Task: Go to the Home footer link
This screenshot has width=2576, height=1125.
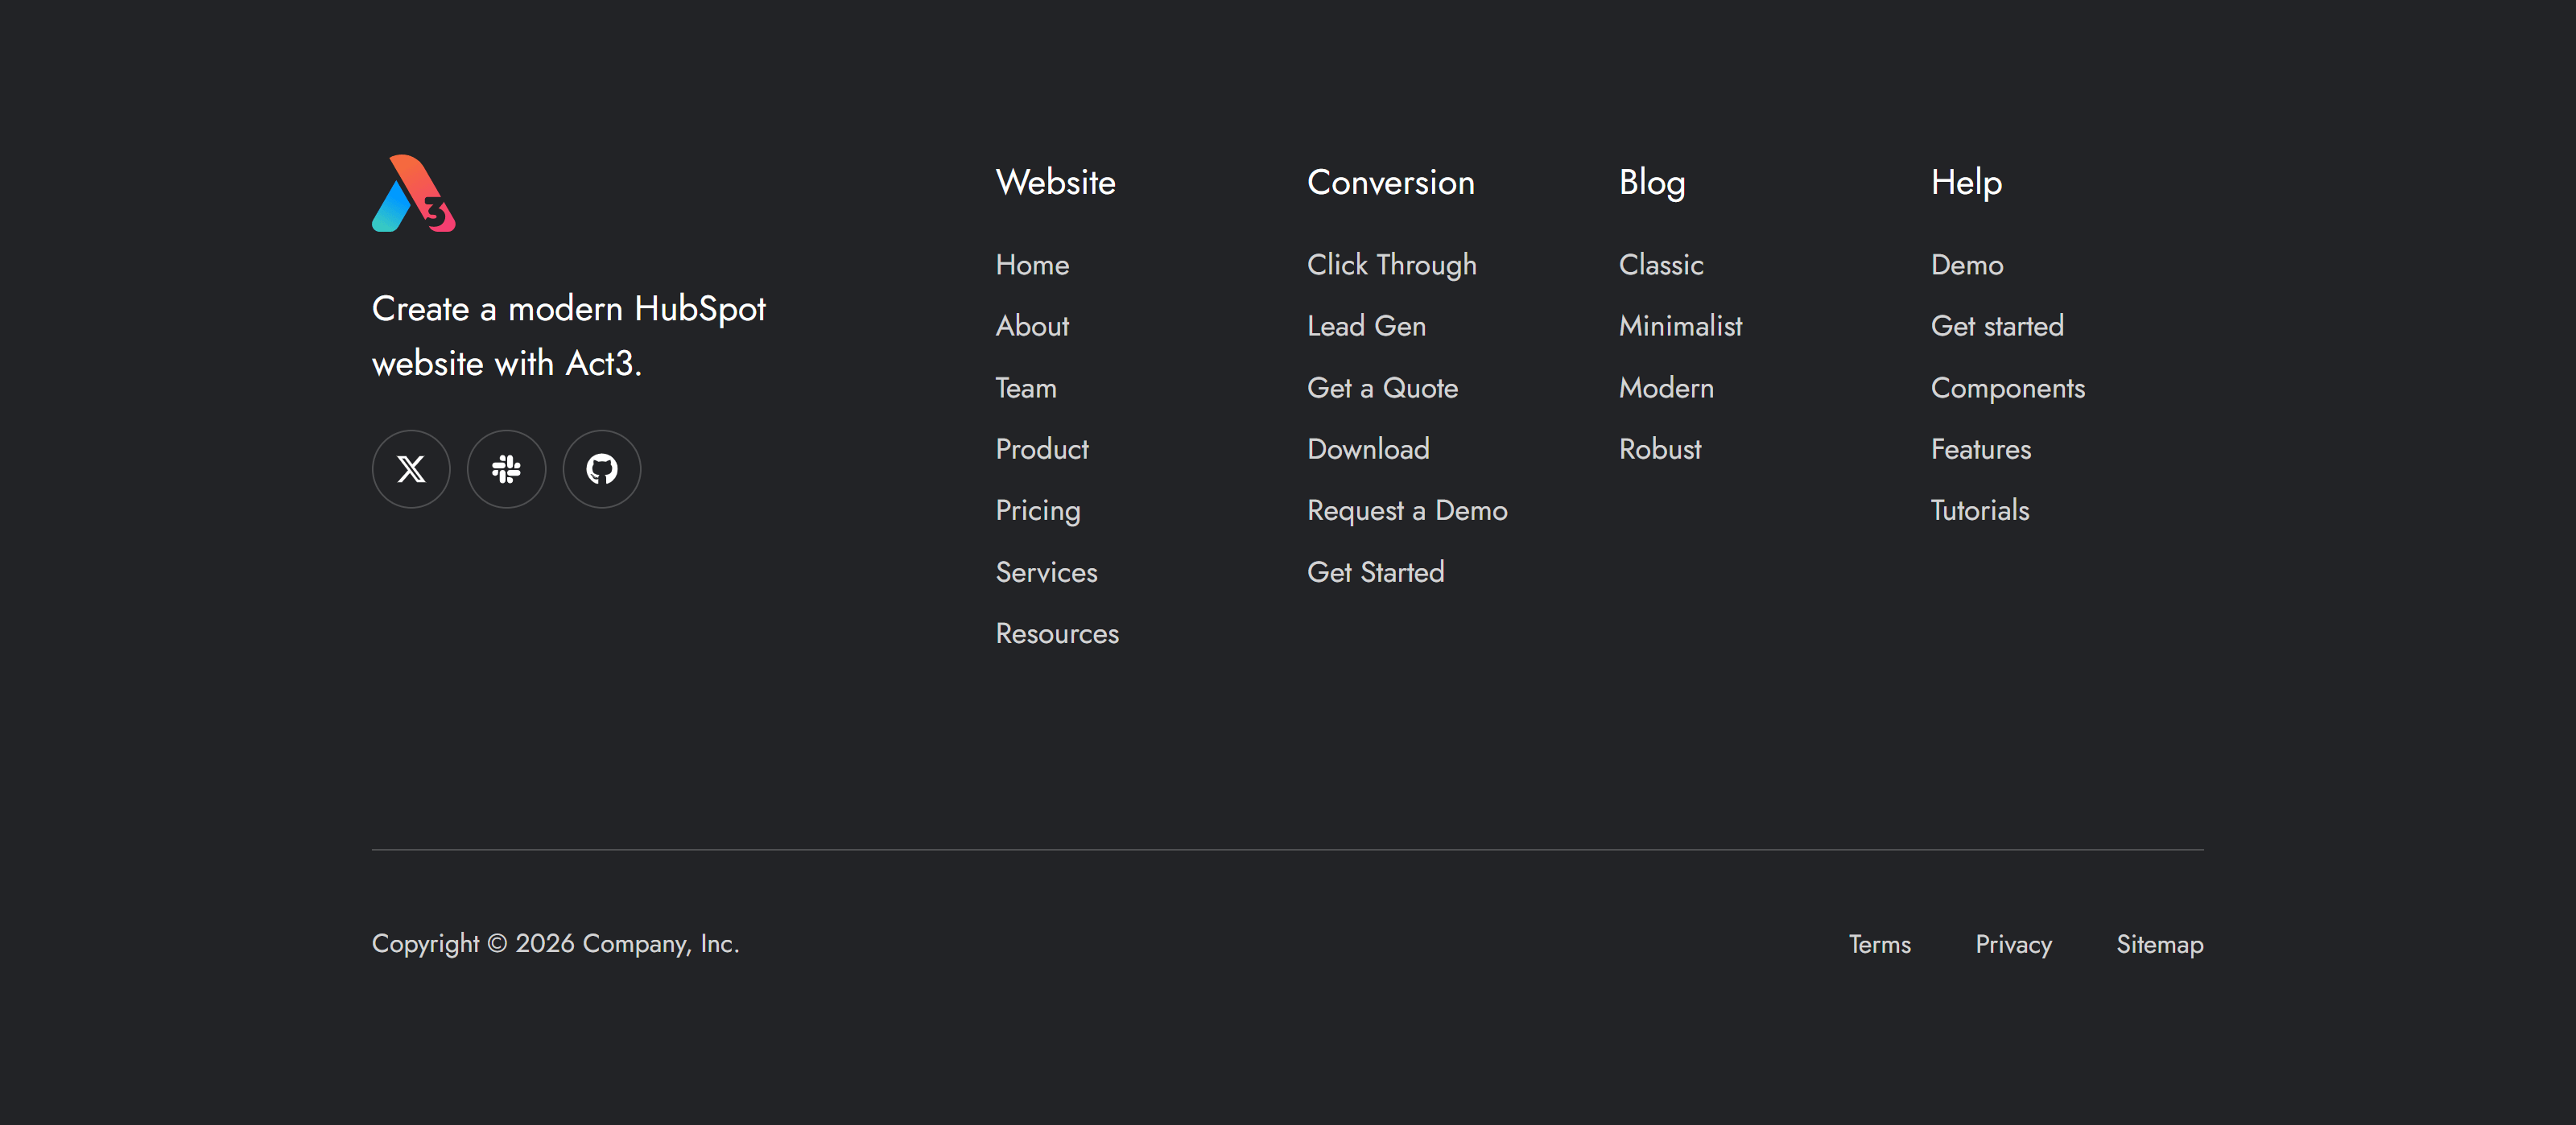Action: [x=1032, y=265]
